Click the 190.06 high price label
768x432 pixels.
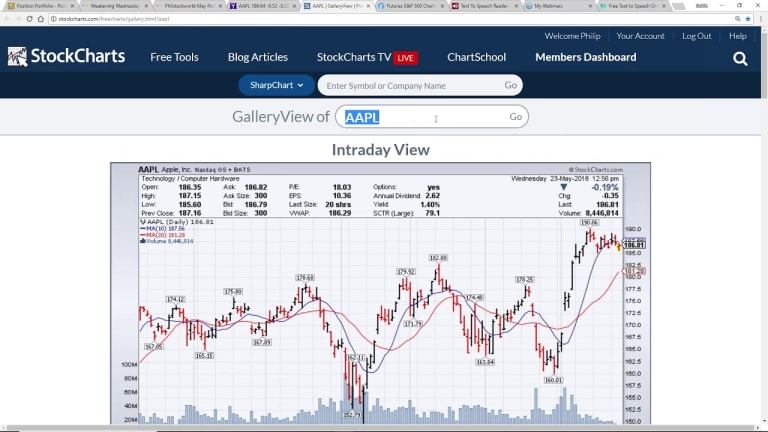pyautogui.click(x=589, y=222)
